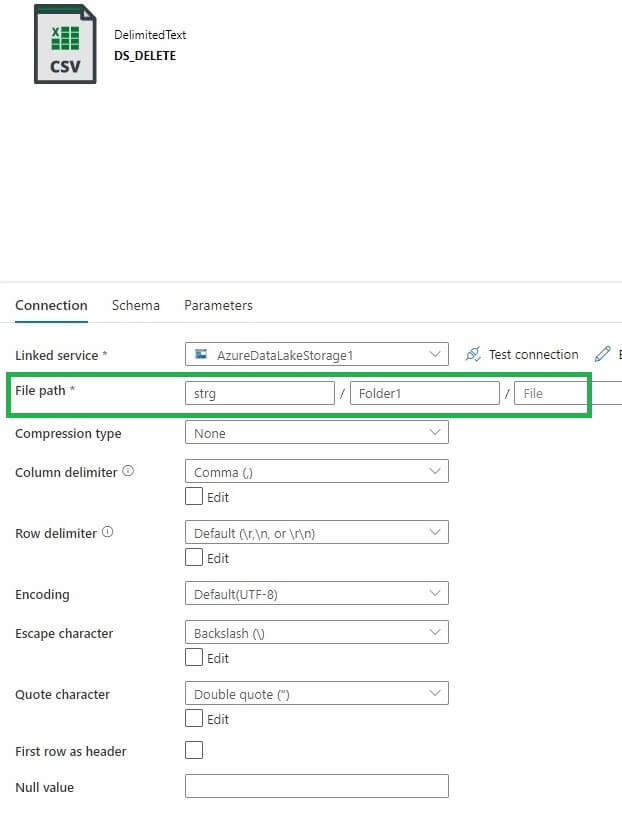
Task: Enable Edit checkbox under Quote character
Action: coord(194,719)
